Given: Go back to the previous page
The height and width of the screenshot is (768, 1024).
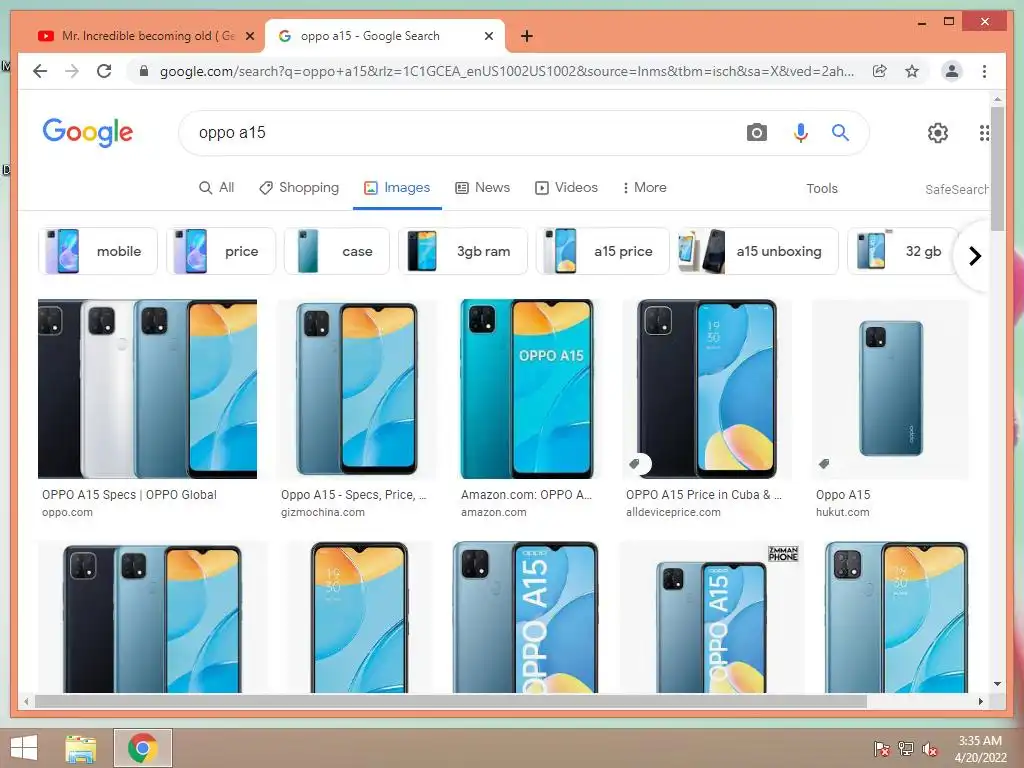Looking at the screenshot, I should point(40,71).
